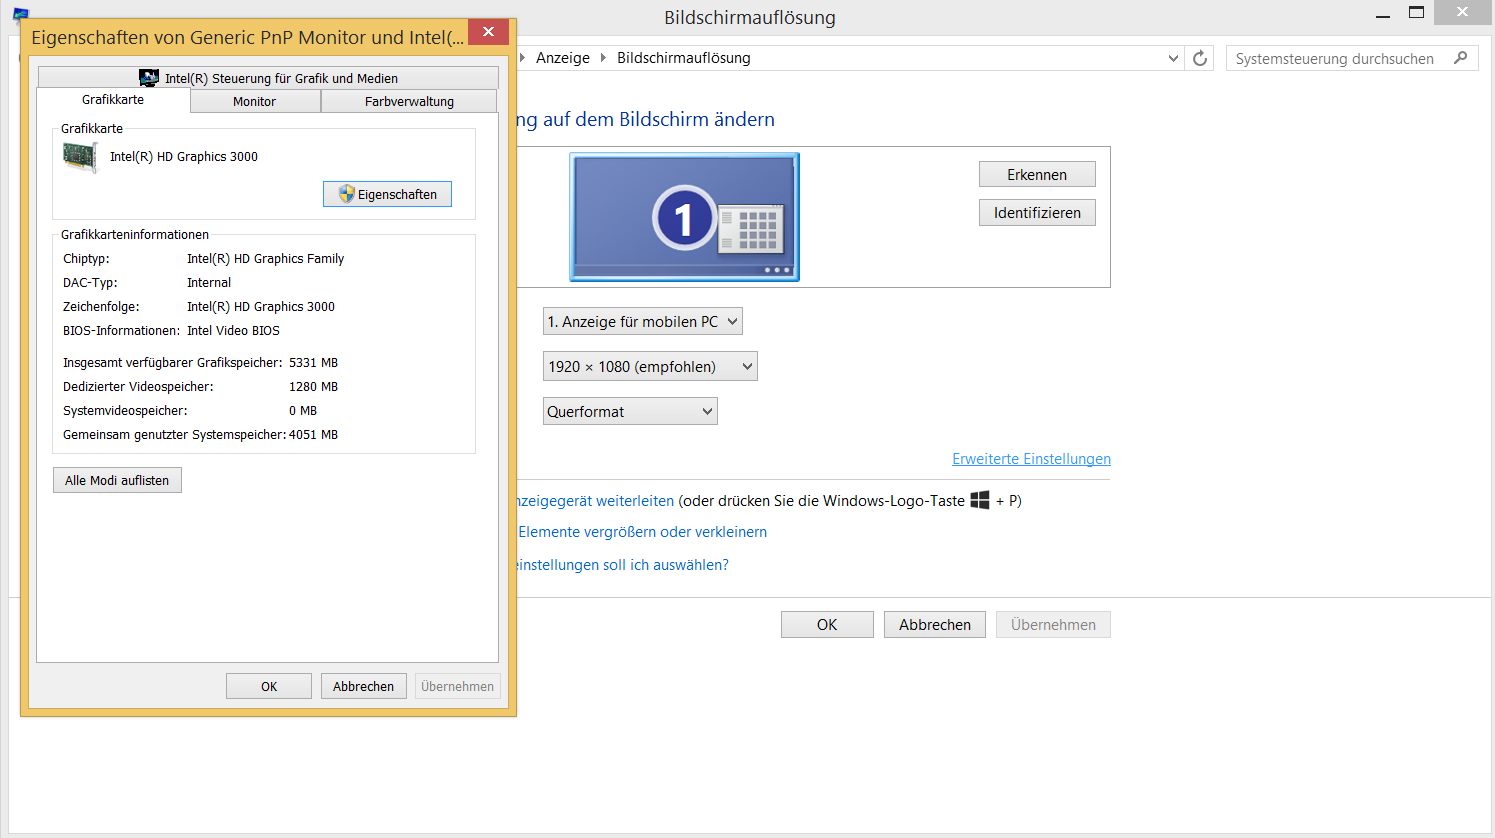Click the shield Eigenschaften button
The image size is (1495, 838).
coord(387,194)
